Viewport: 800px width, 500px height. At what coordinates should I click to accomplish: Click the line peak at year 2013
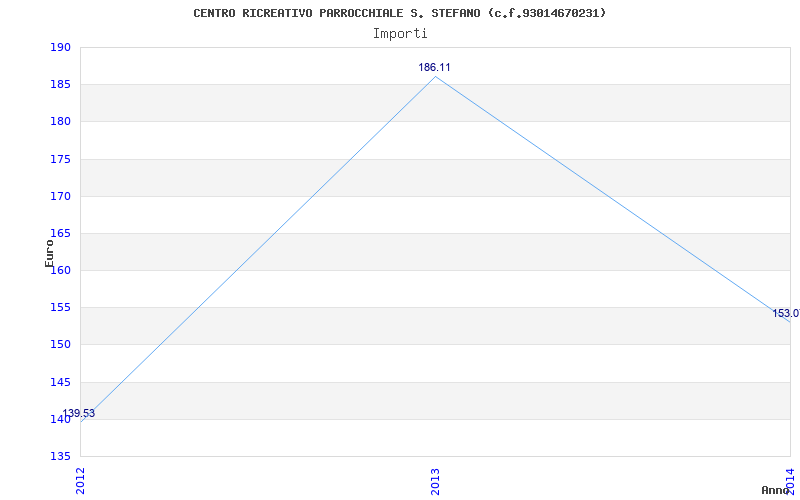[x=435, y=77]
